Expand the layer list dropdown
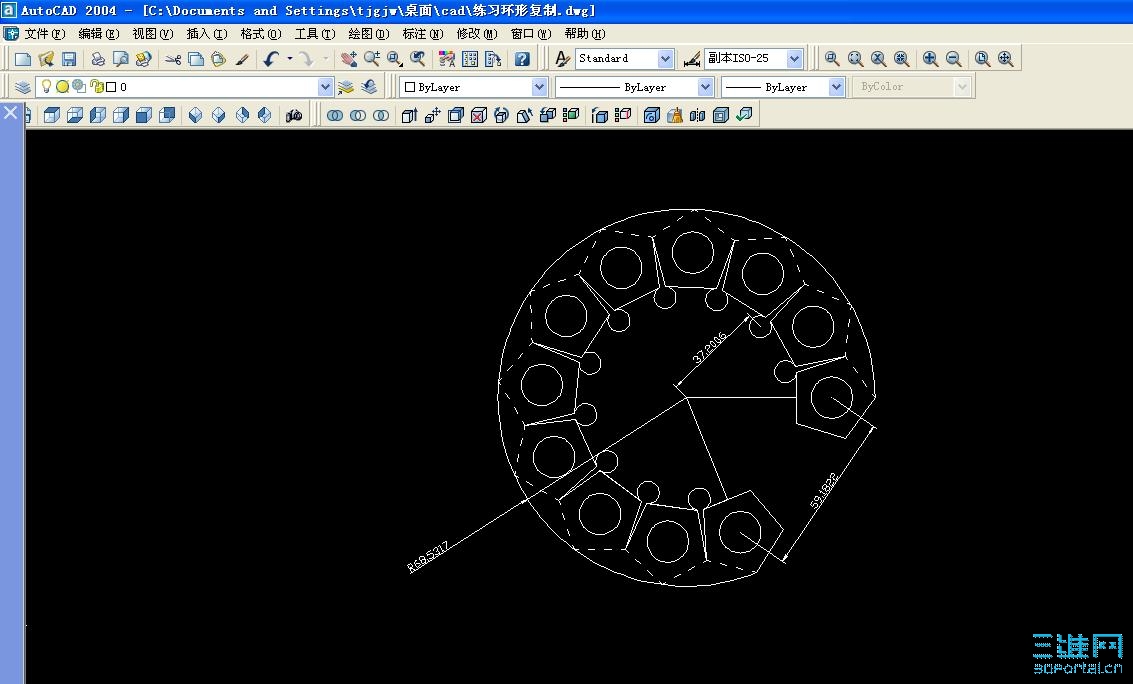This screenshot has height=684, width=1133. 325,87
